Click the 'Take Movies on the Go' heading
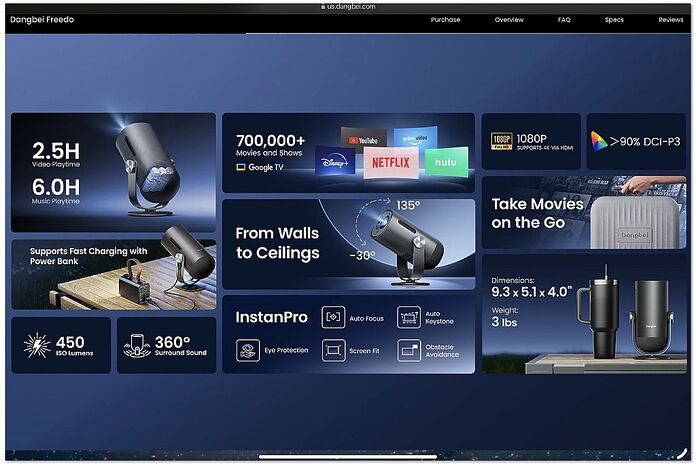 (x=538, y=213)
